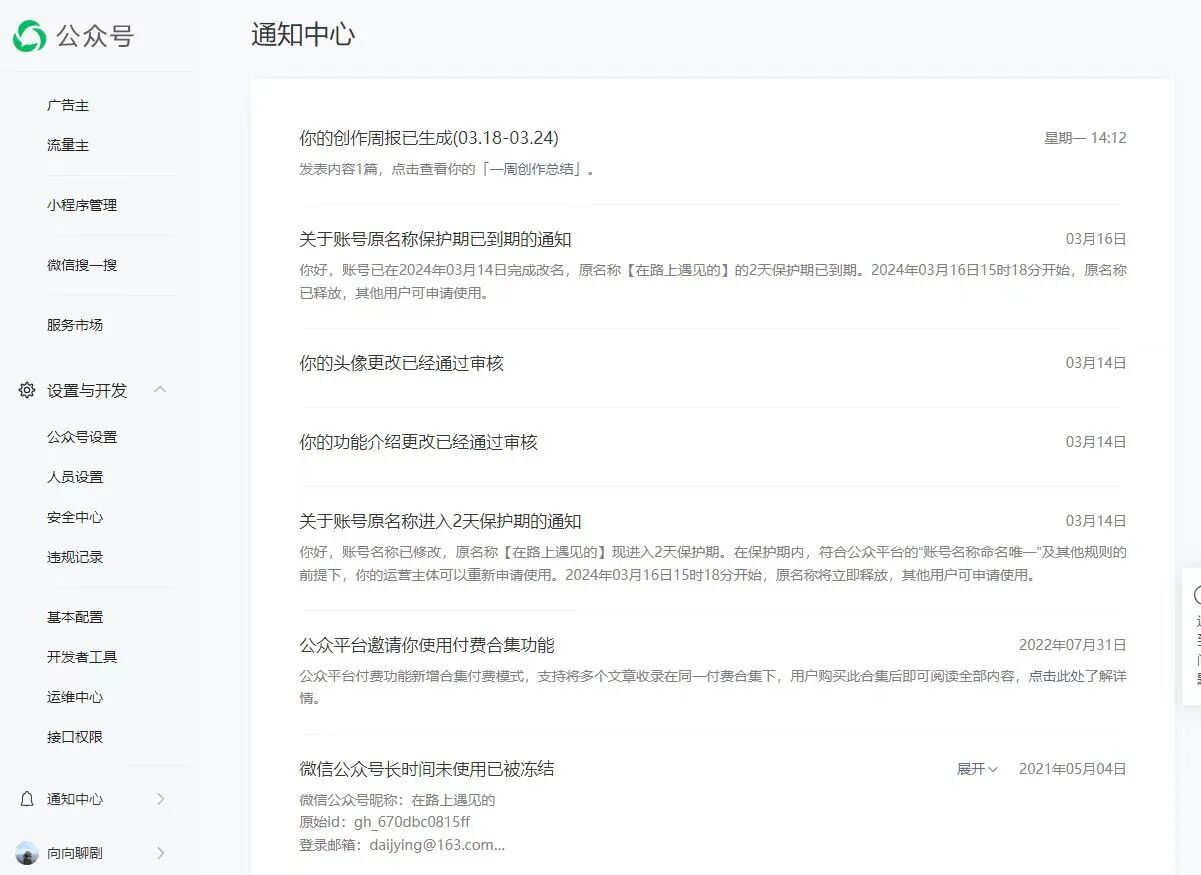Image resolution: width=1201 pixels, height=875 pixels.
Task: Click the 设置与开发 section header
Action: 87,390
